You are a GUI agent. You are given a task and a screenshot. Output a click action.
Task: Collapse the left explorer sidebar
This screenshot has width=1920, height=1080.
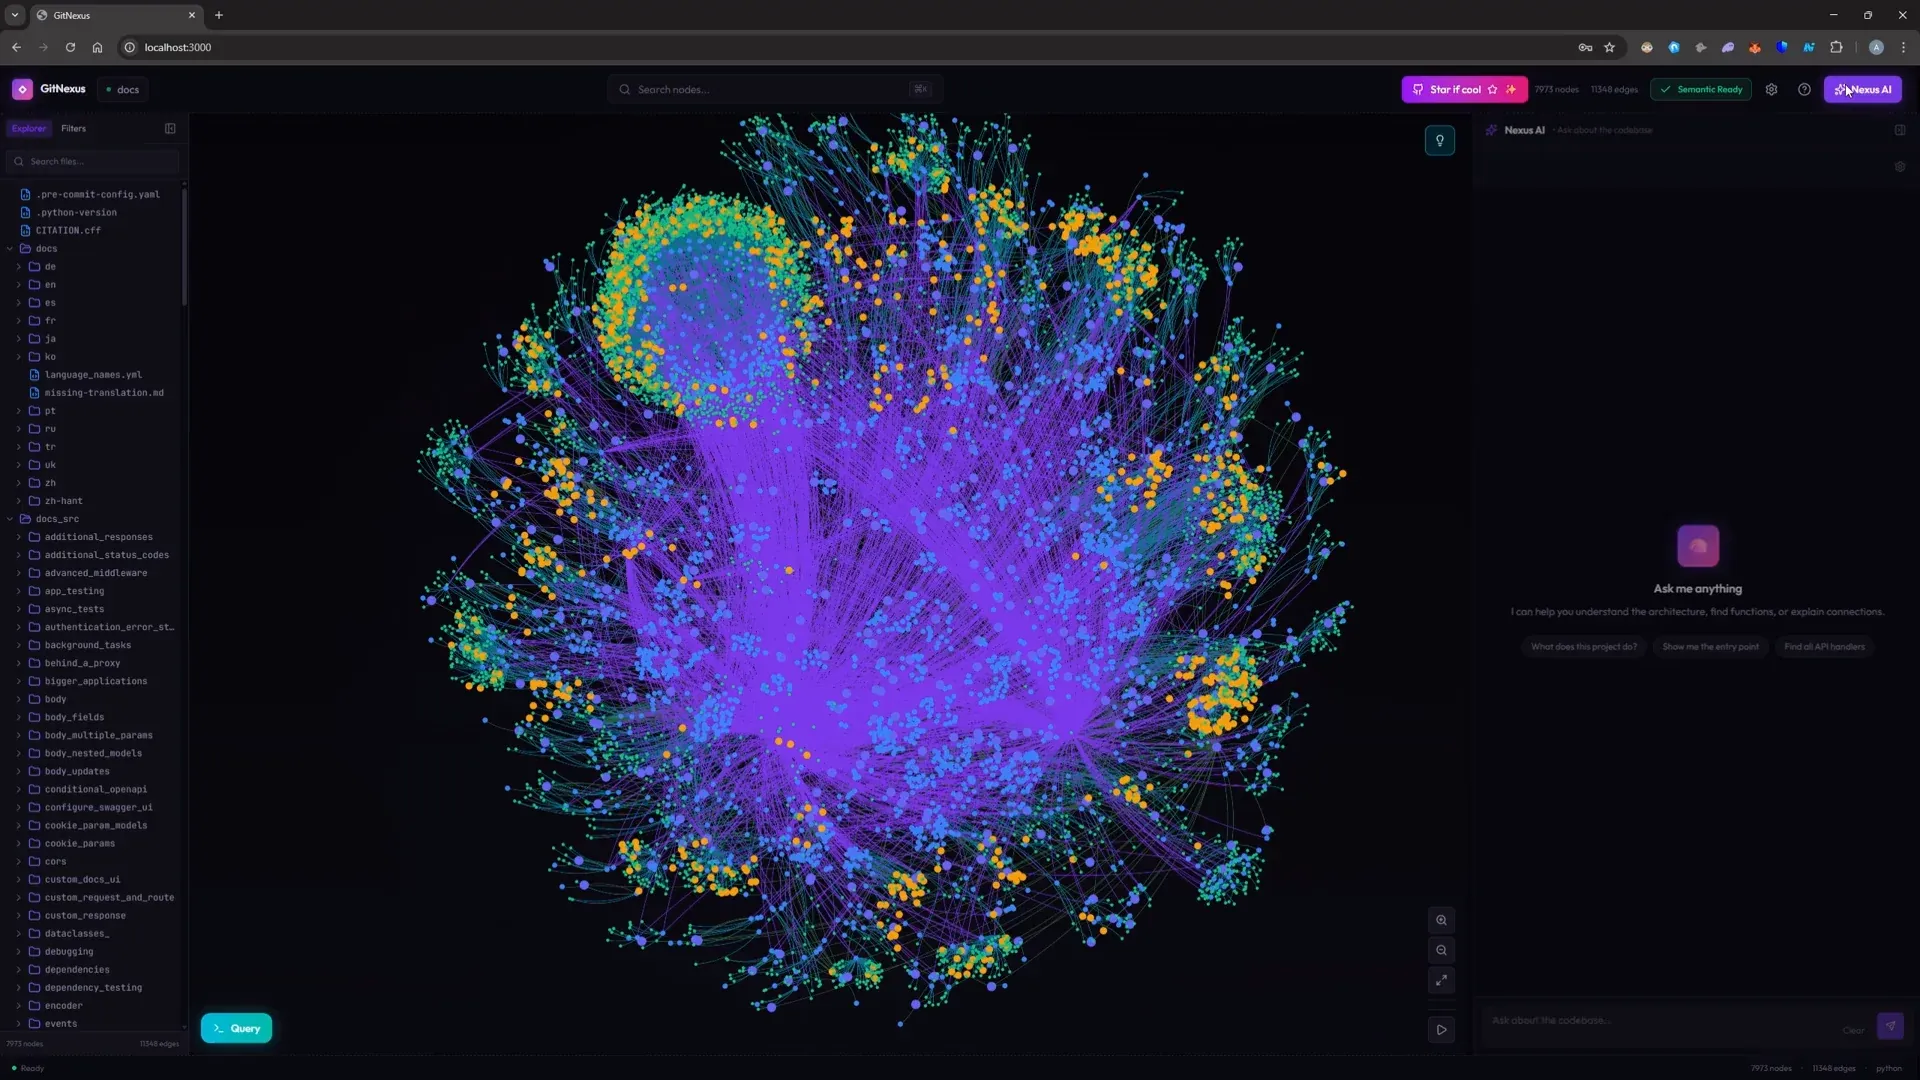(x=170, y=129)
